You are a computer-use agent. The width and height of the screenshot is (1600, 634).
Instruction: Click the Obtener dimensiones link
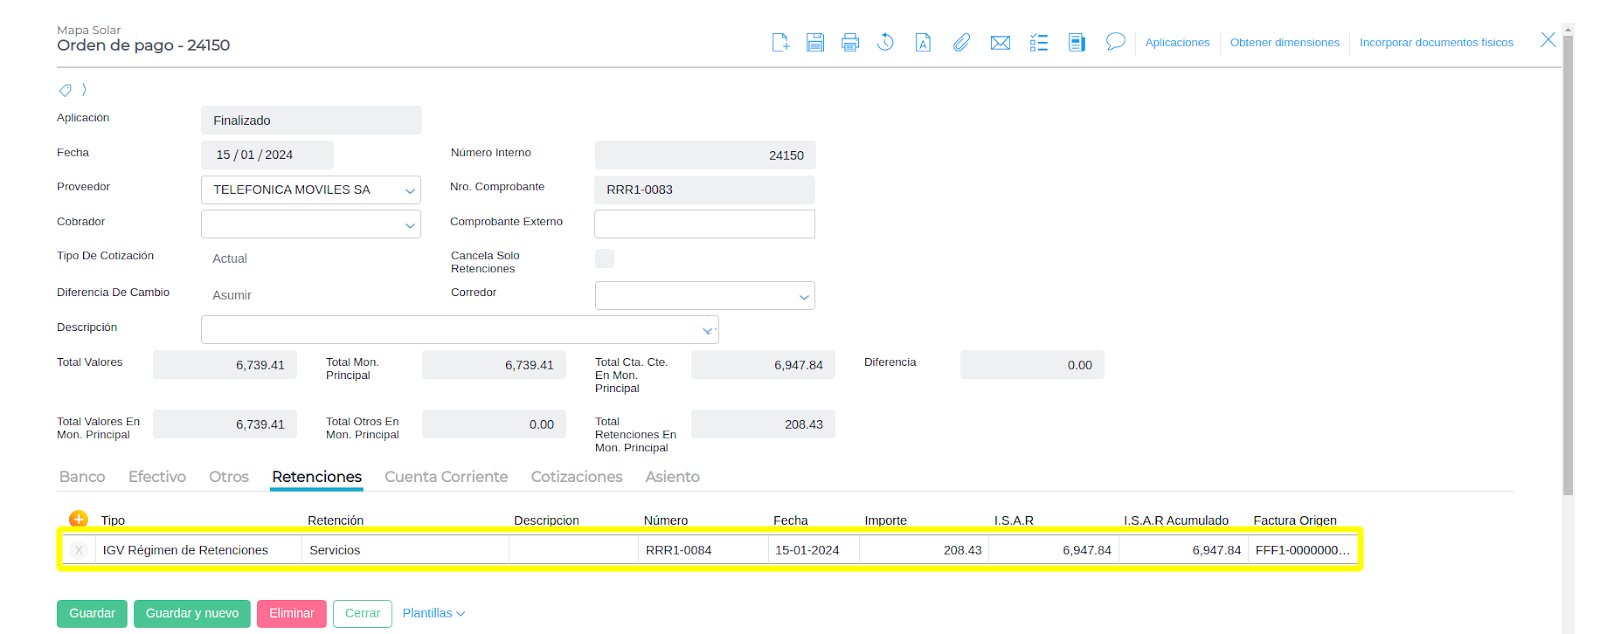(1284, 42)
